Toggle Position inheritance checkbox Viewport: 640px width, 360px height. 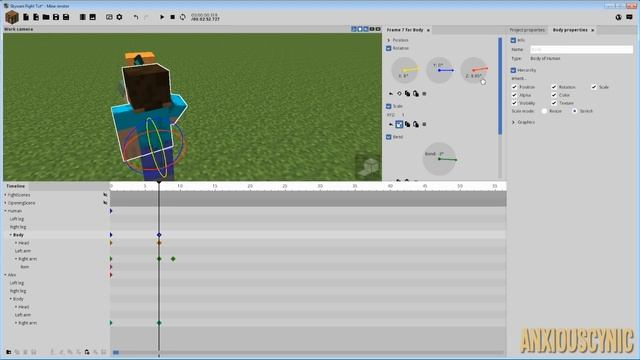coord(514,87)
